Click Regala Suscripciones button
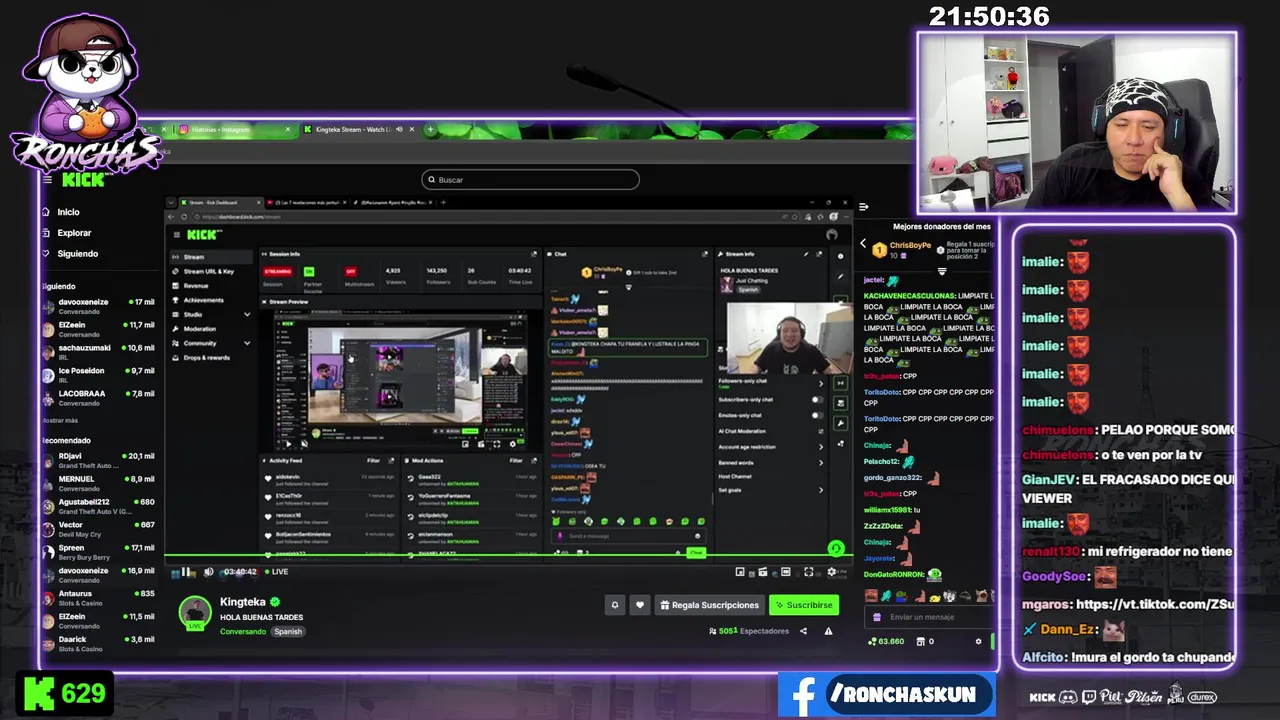 click(x=710, y=605)
